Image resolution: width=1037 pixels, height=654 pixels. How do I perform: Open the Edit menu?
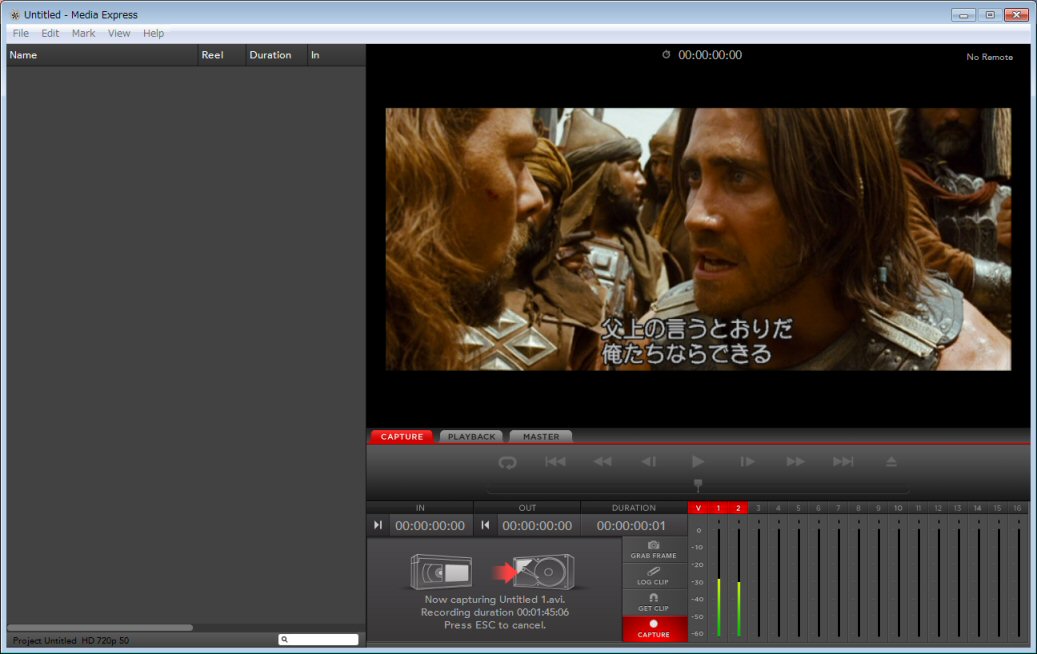coord(50,33)
